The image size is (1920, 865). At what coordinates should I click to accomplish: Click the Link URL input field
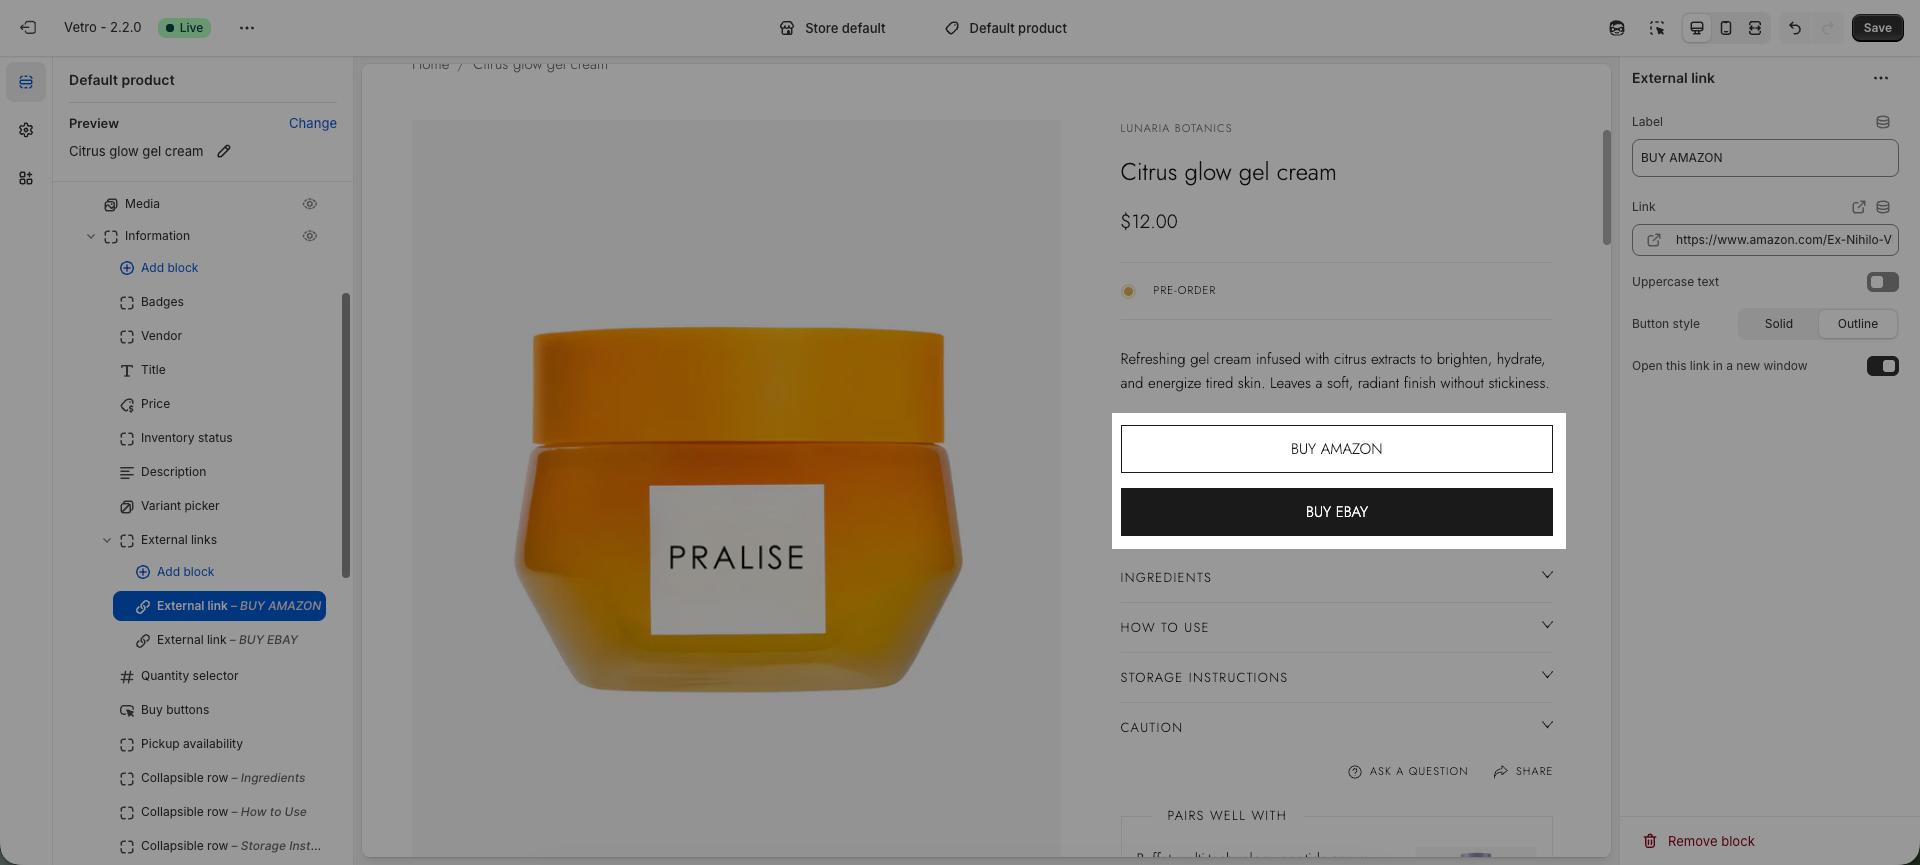coord(1782,240)
